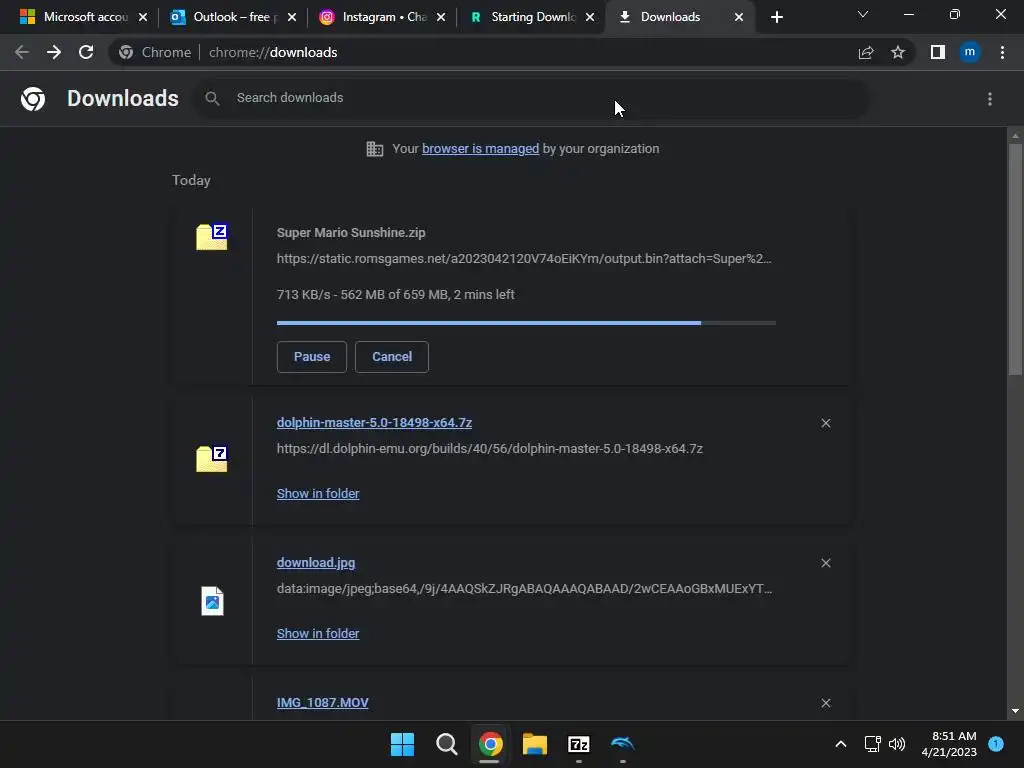The image size is (1024, 768).
Task: Close the Downloads tab
Action: coord(739,18)
